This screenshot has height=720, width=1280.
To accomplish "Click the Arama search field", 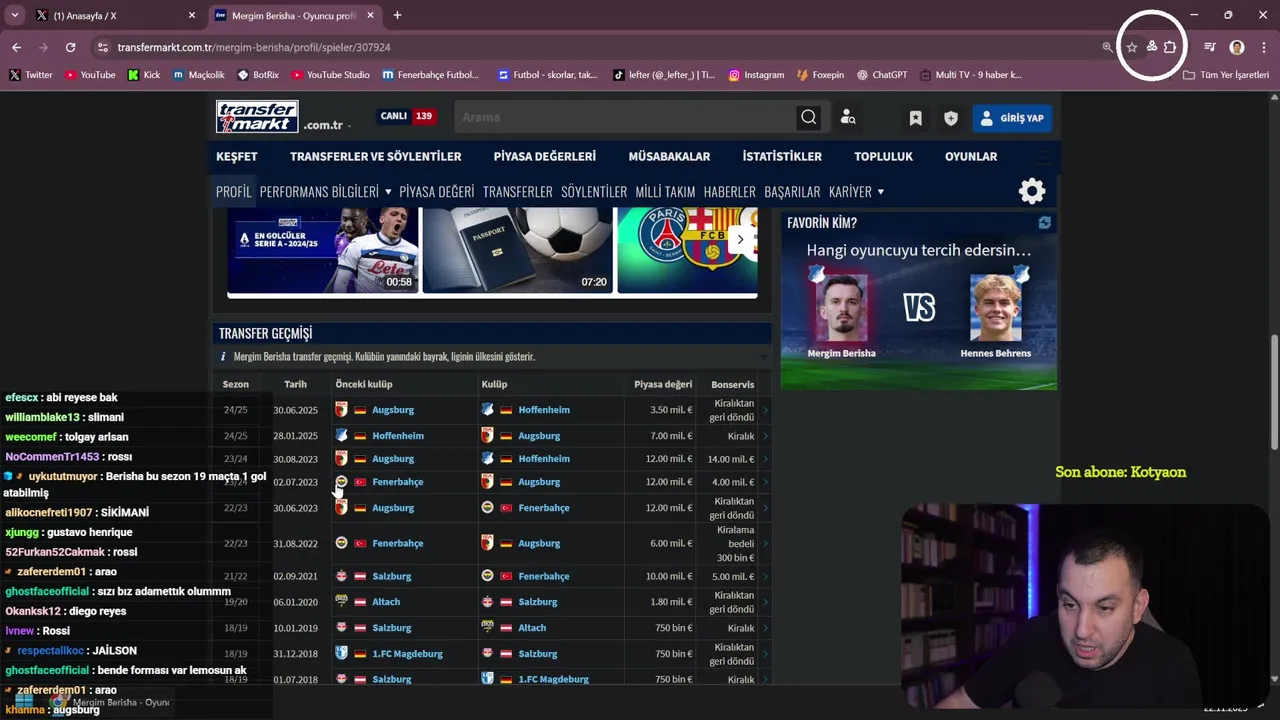I will [x=626, y=117].
